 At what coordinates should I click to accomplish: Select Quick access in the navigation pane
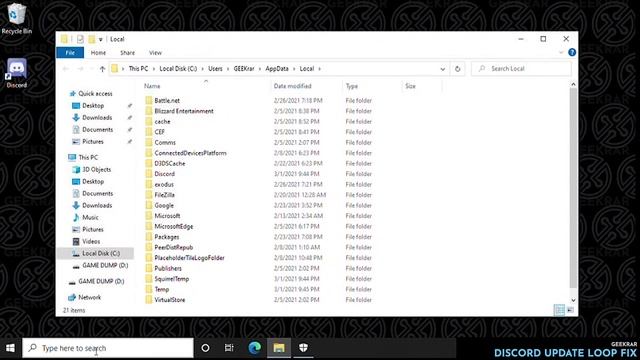pos(91,93)
